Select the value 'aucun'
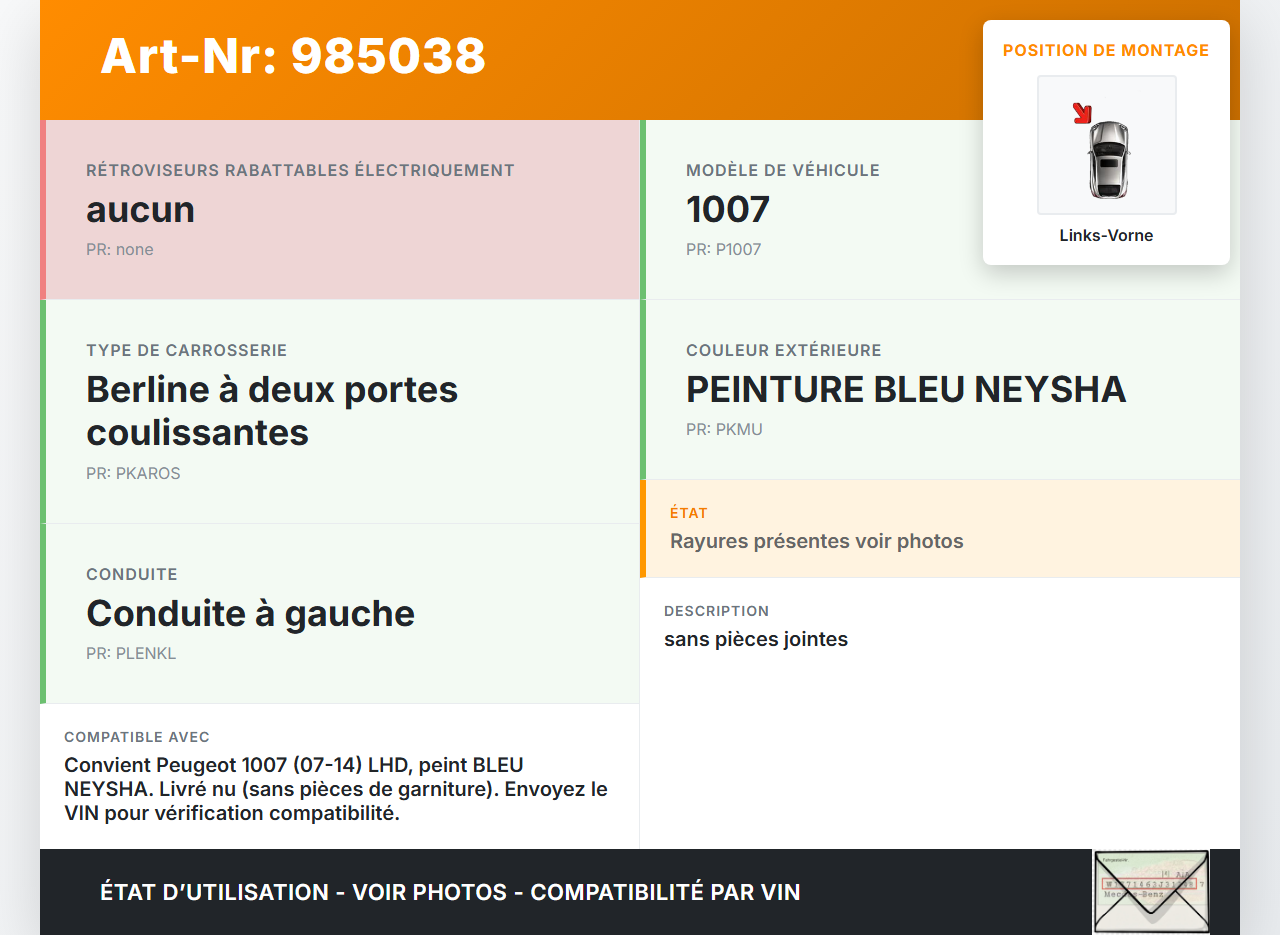Screen dimensions: 1280x935 (140, 210)
